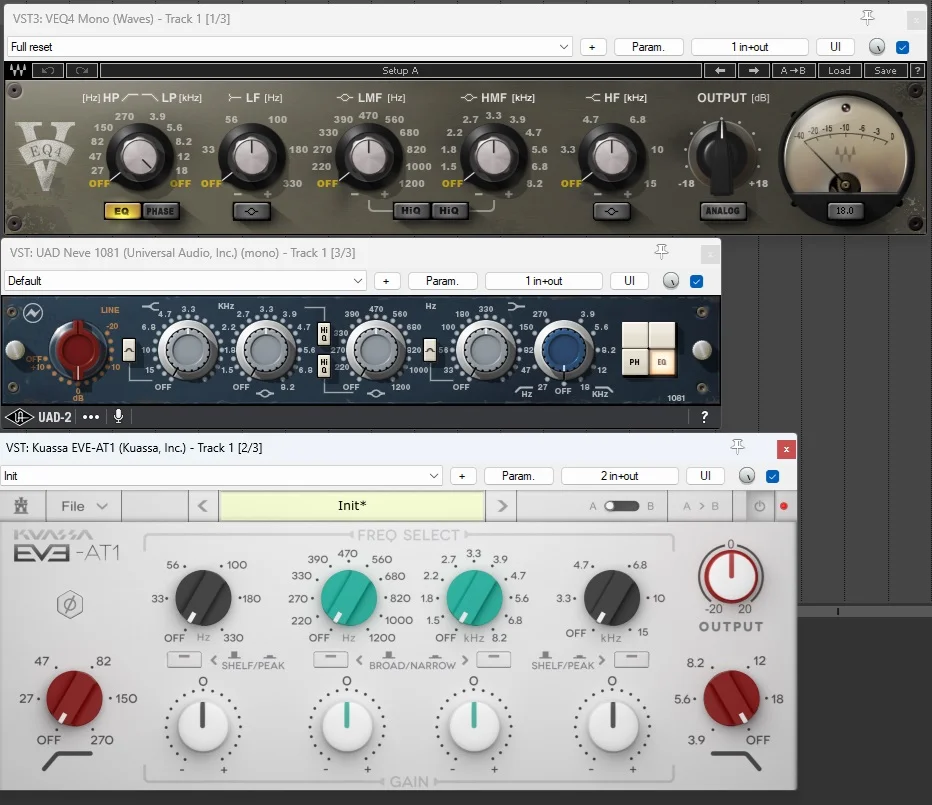Click the Kuassa A > B copy button
Viewport: 932px width, 805px height.
click(701, 506)
